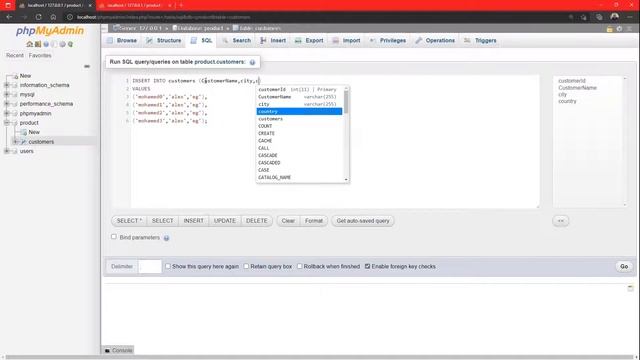
Task: Click the INSERT template button
Action: point(193,221)
